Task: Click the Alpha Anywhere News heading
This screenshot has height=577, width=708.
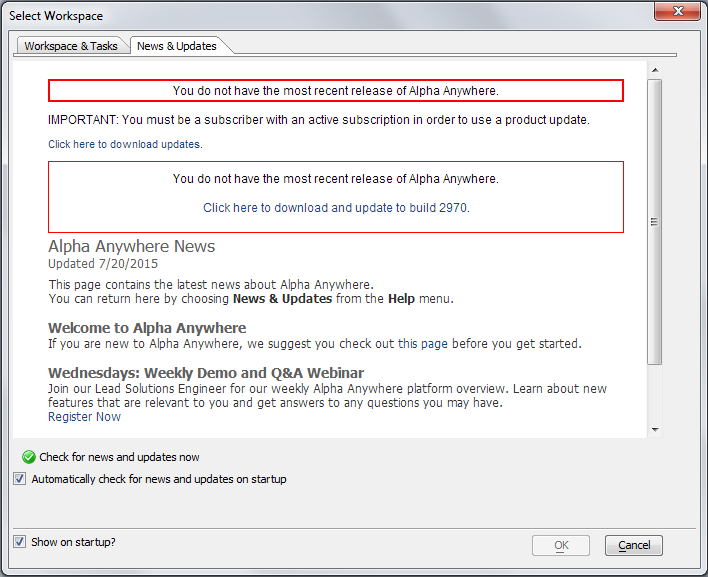Action: [131, 246]
